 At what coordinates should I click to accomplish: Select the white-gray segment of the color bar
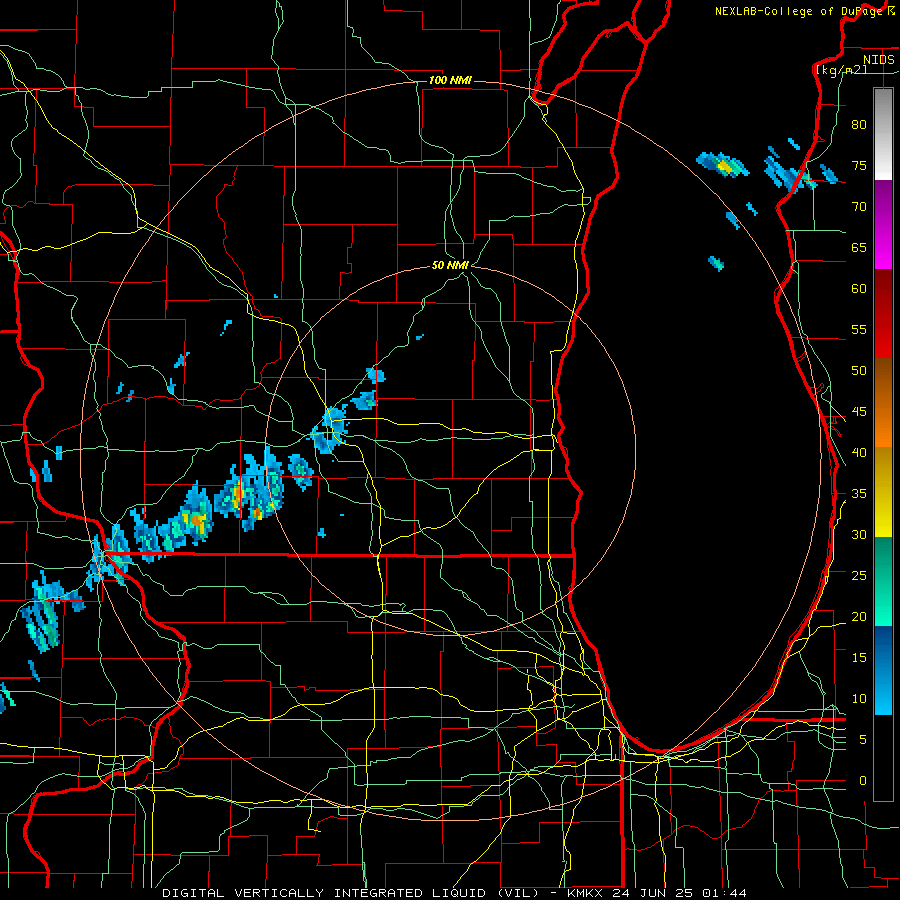(x=883, y=134)
